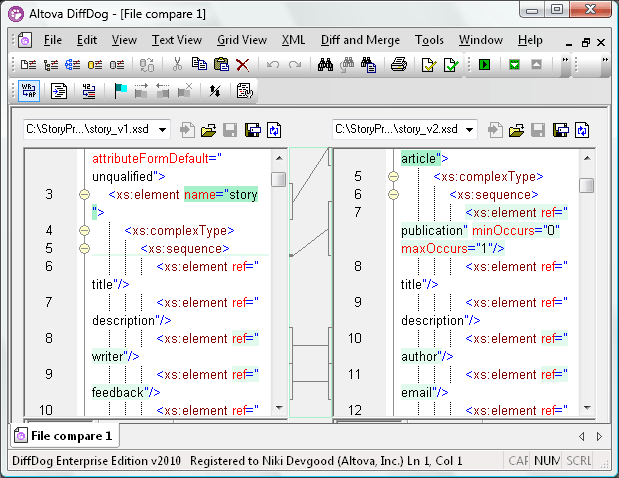Start comparison with green play icon
Viewport: 619px width, 478px height.
click(x=484, y=64)
